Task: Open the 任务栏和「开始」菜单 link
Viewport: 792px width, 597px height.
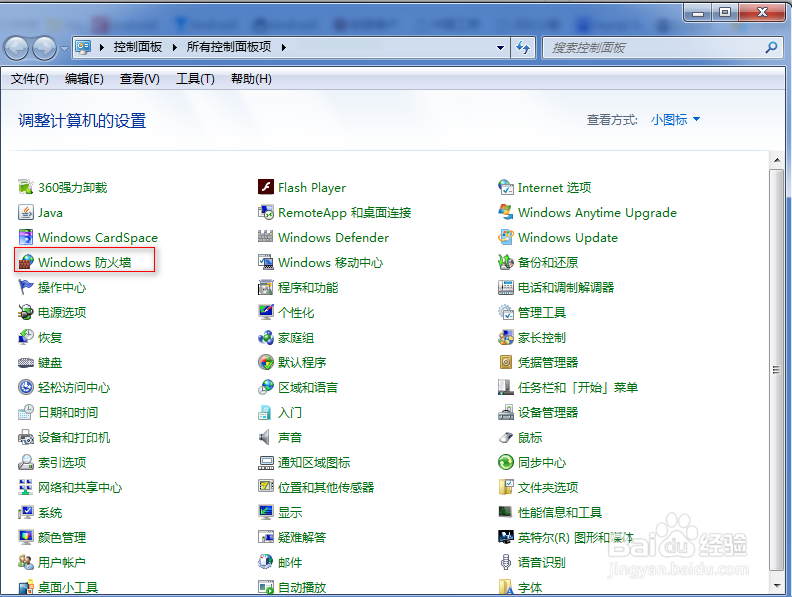Action: point(578,387)
